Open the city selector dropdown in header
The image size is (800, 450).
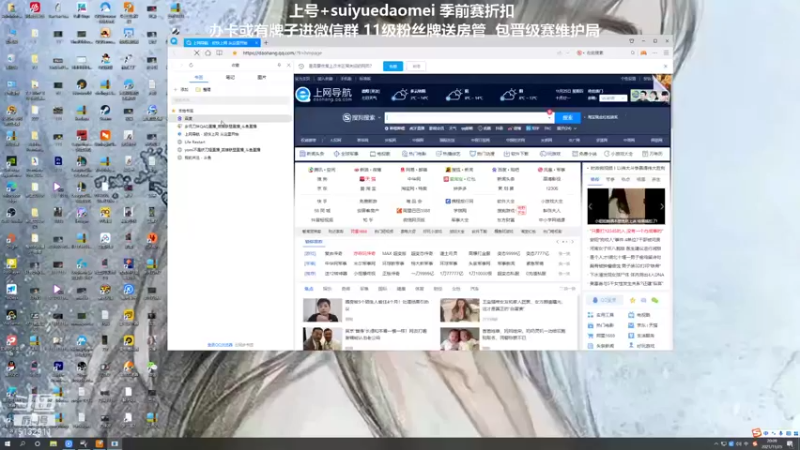point(612,98)
